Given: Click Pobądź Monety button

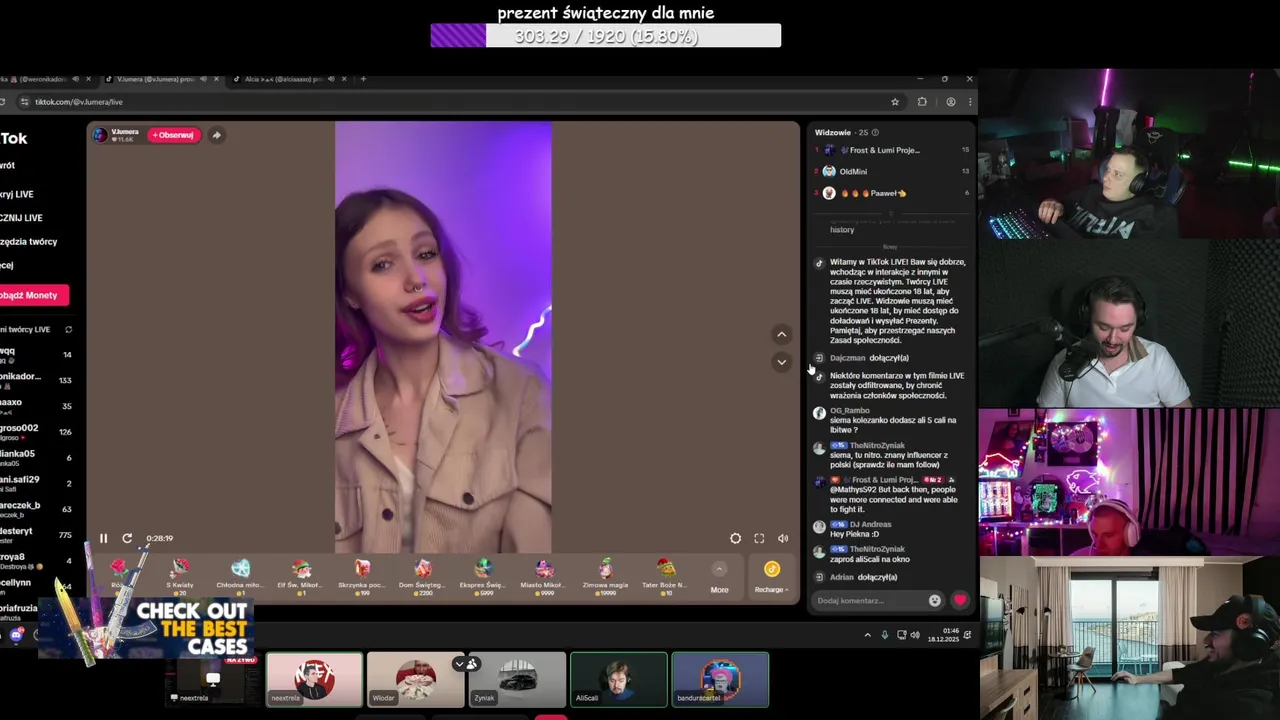Looking at the screenshot, I should click(32, 295).
